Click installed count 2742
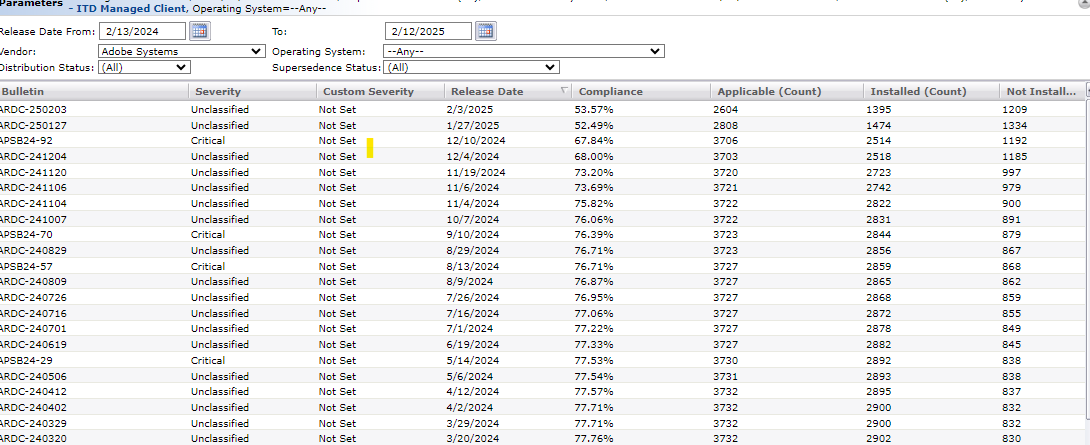 coord(879,188)
